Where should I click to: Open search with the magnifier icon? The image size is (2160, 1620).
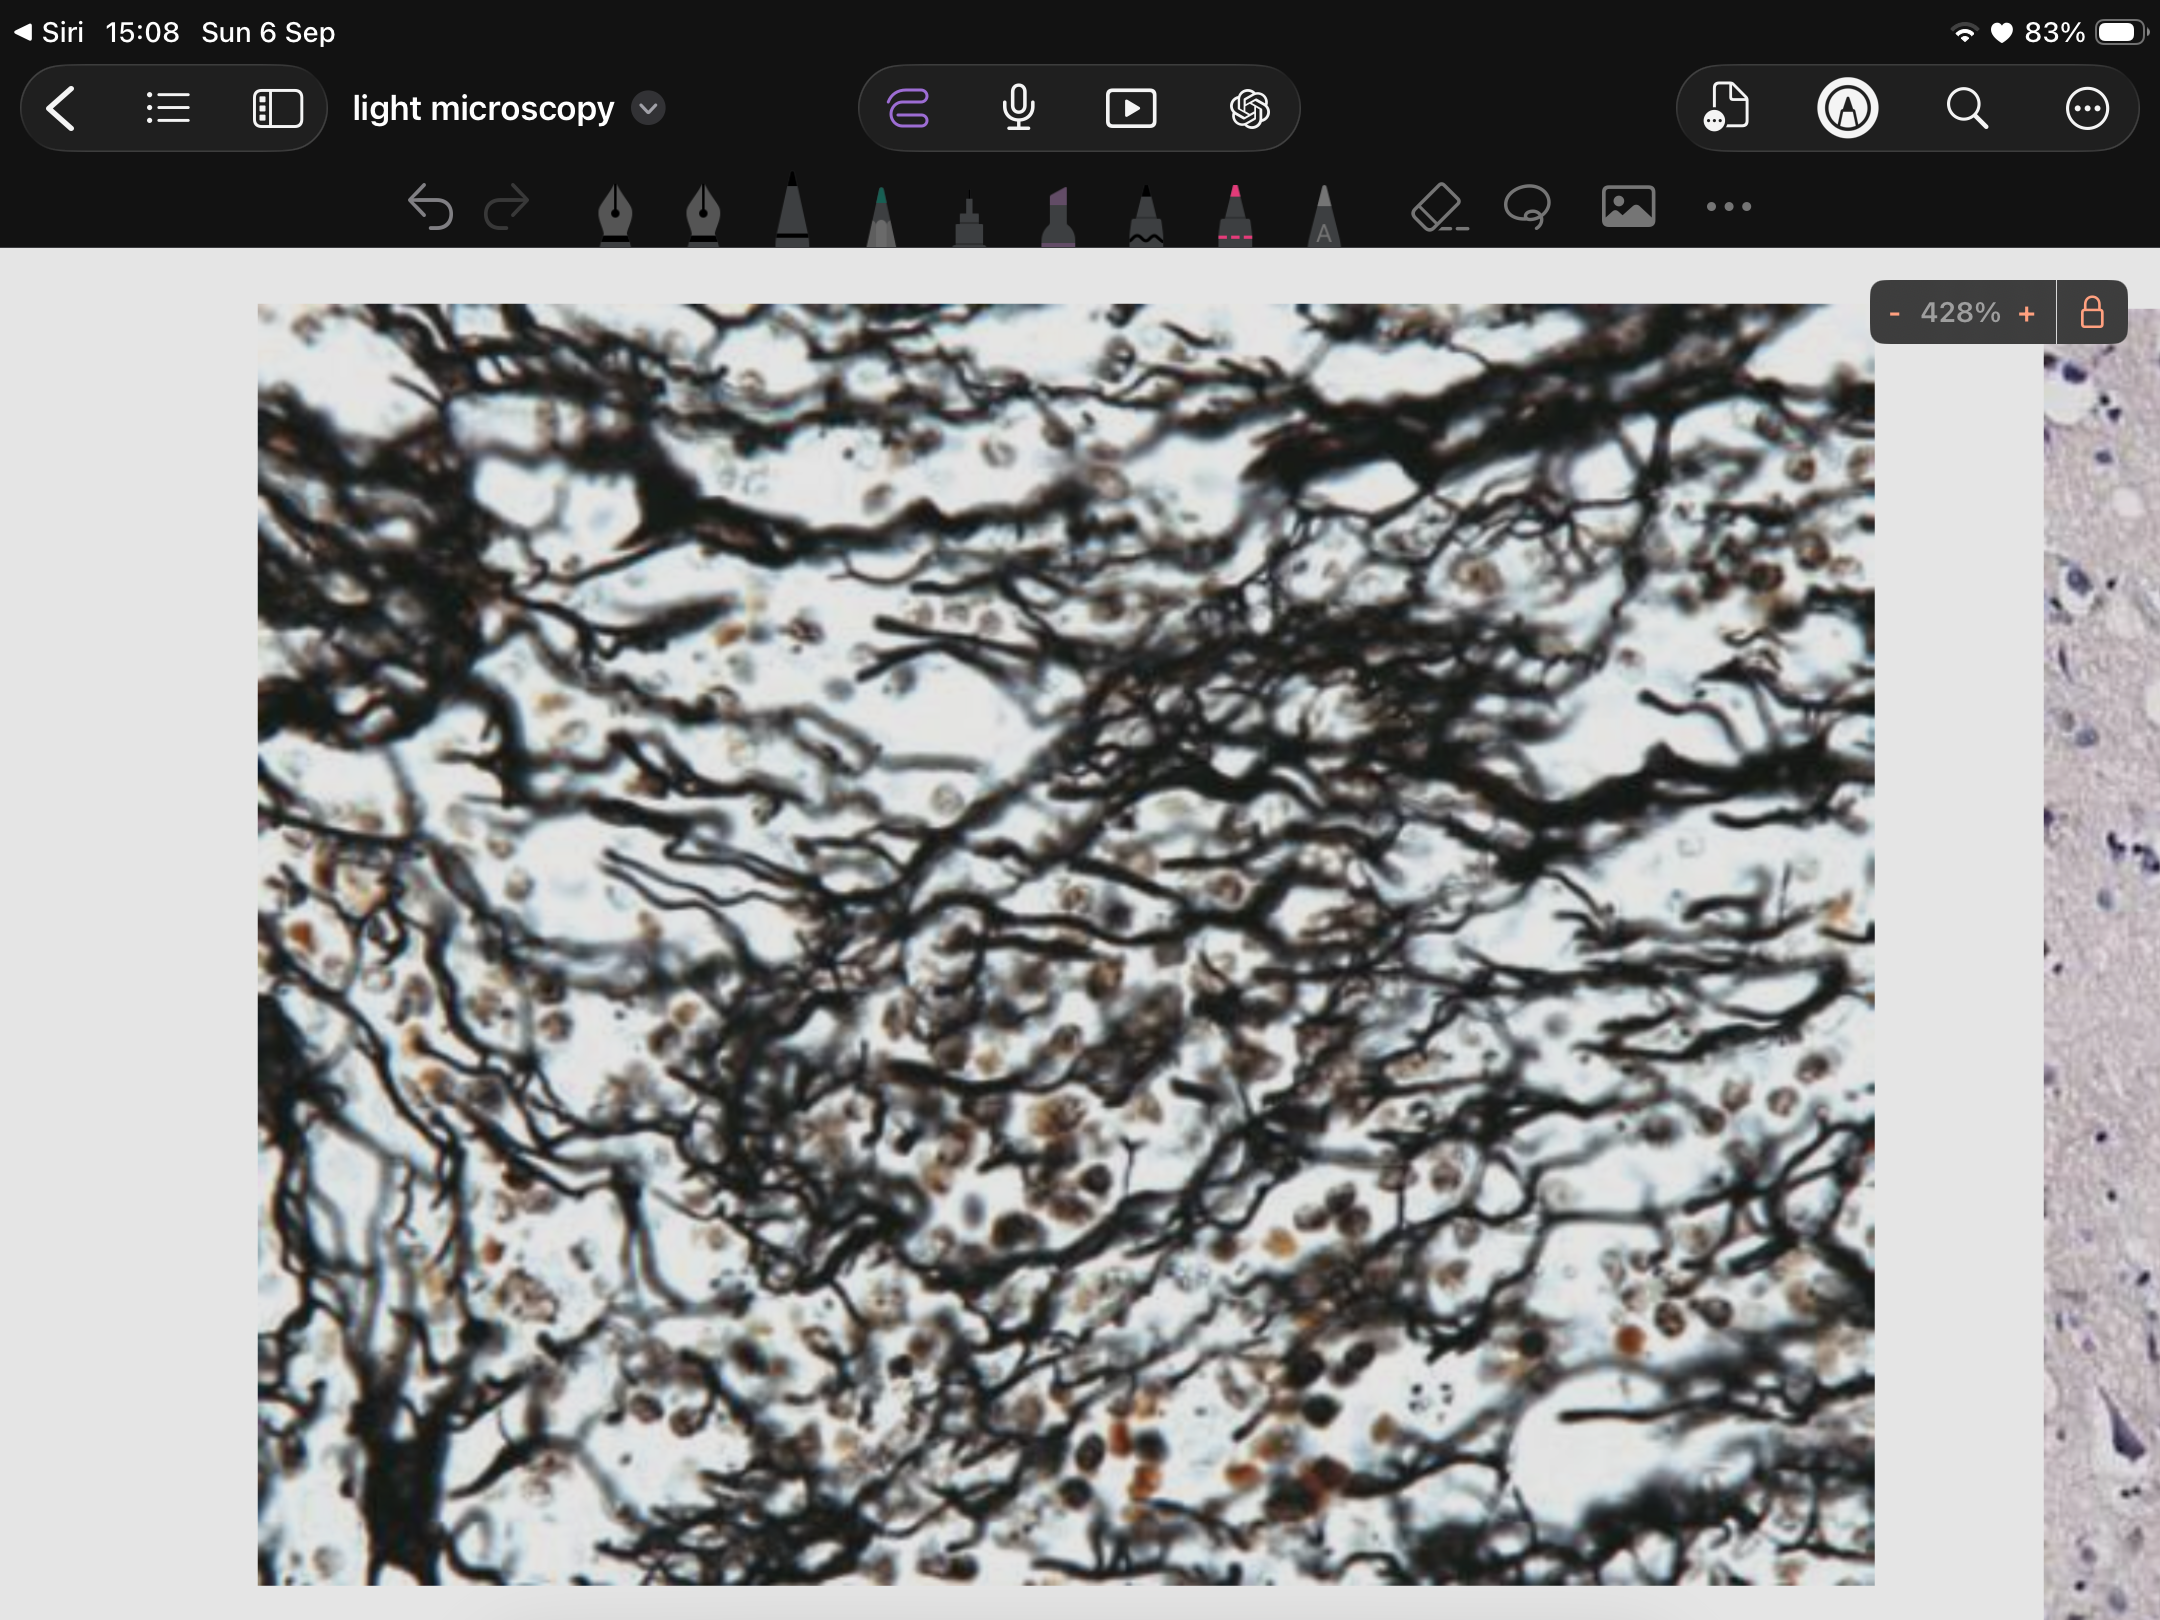coord(1967,108)
